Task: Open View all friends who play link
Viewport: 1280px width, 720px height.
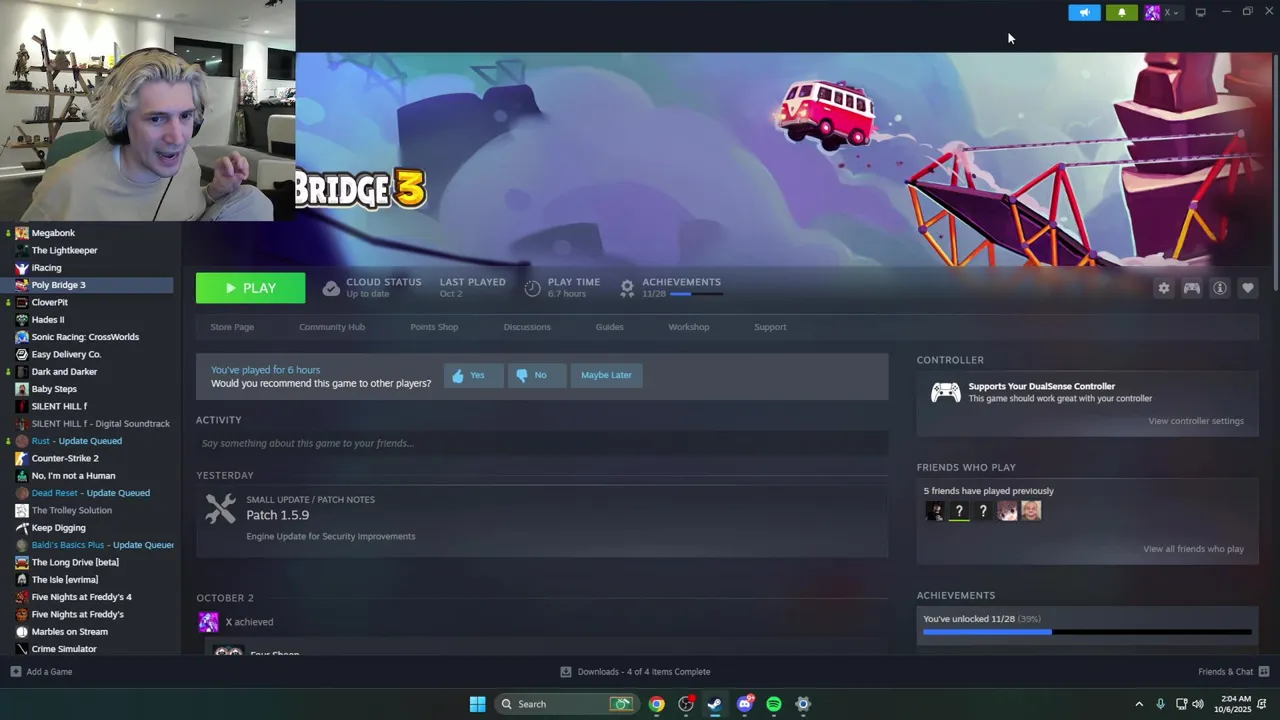Action: coord(1193,549)
